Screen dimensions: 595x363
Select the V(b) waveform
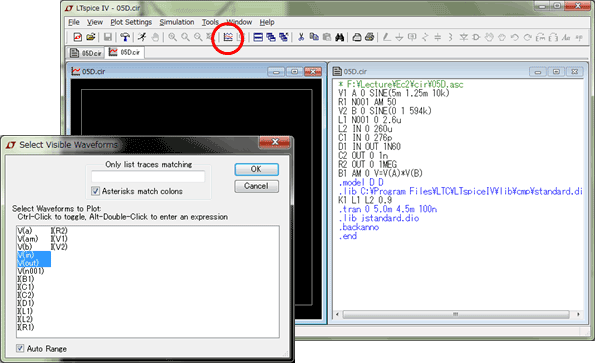25,247
